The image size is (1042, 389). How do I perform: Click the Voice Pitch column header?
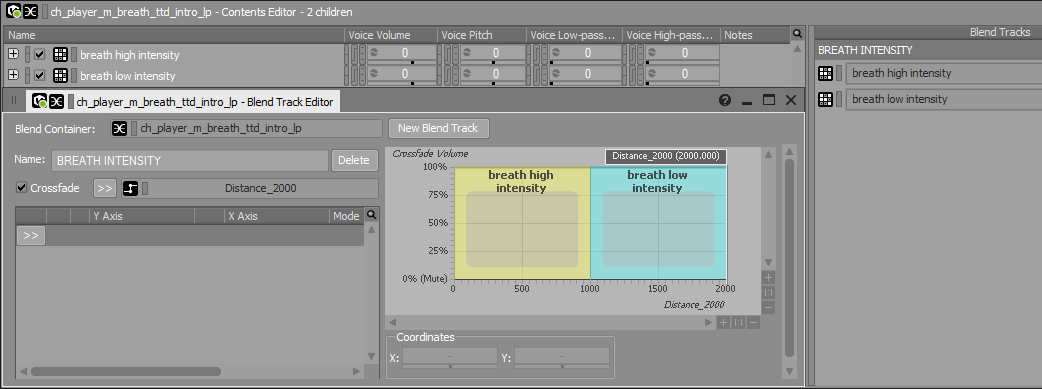pyautogui.click(x=482, y=35)
